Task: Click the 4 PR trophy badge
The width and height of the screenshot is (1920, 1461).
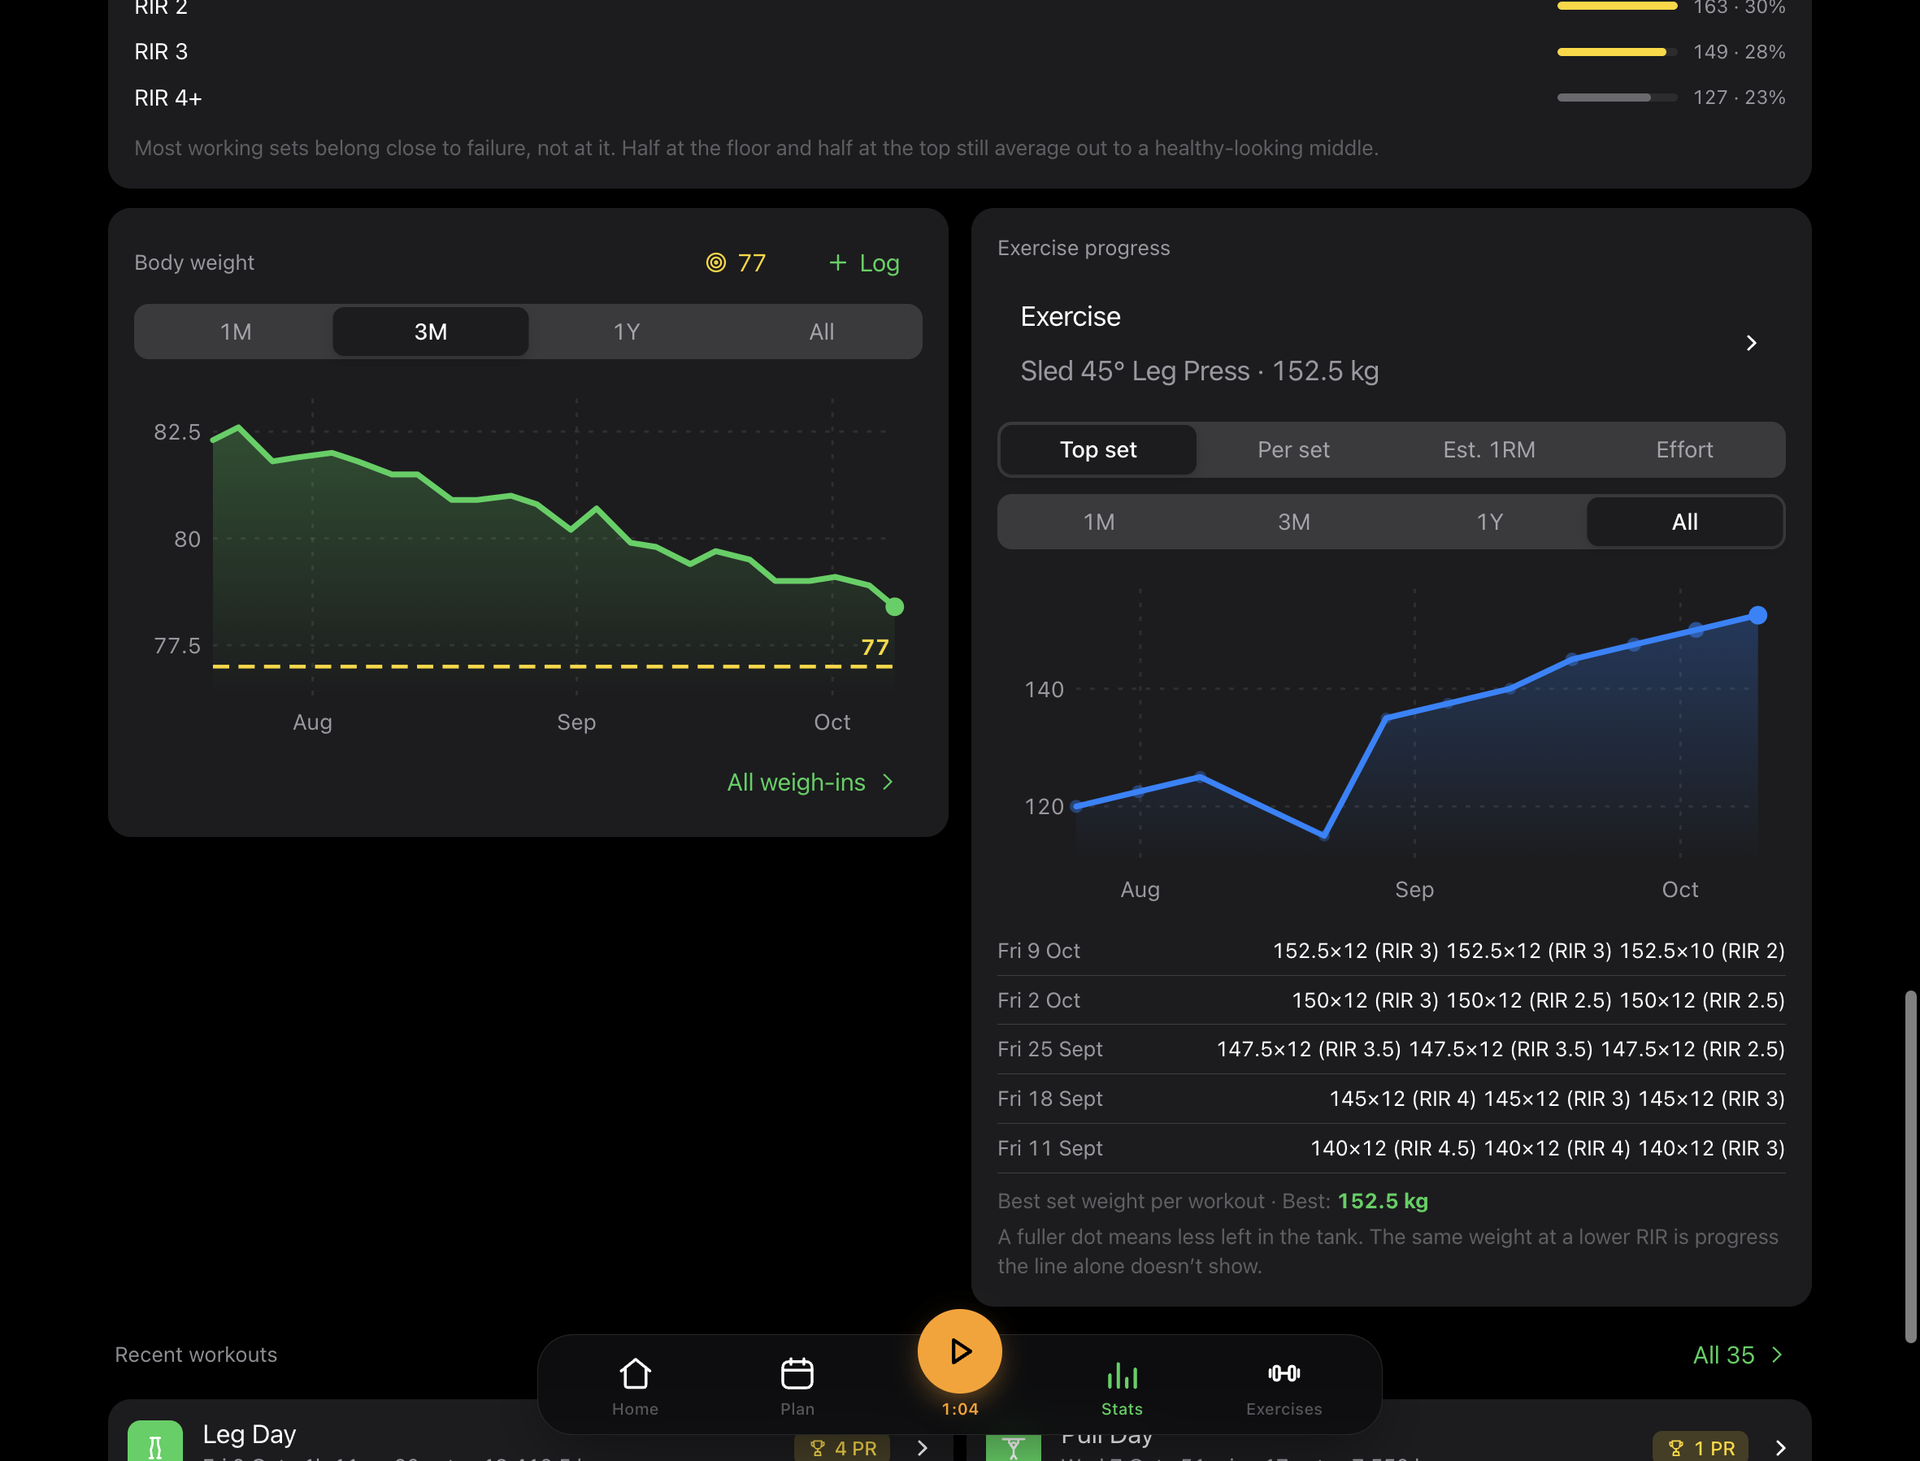Action: click(842, 1448)
